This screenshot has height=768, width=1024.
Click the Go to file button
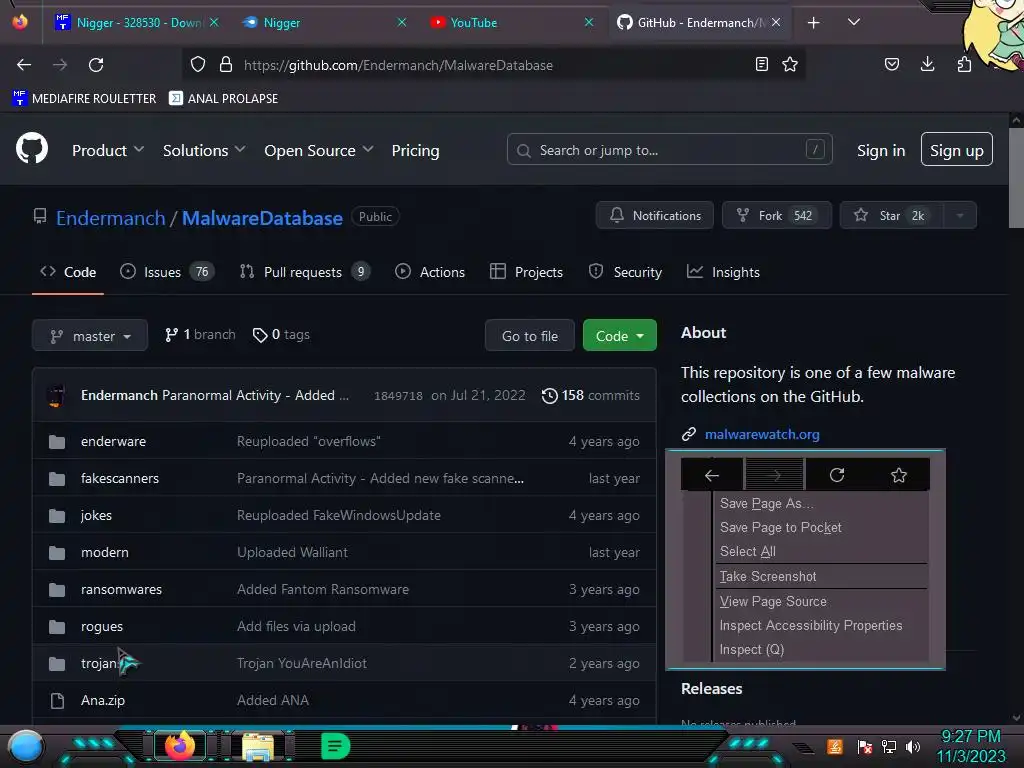tap(530, 336)
